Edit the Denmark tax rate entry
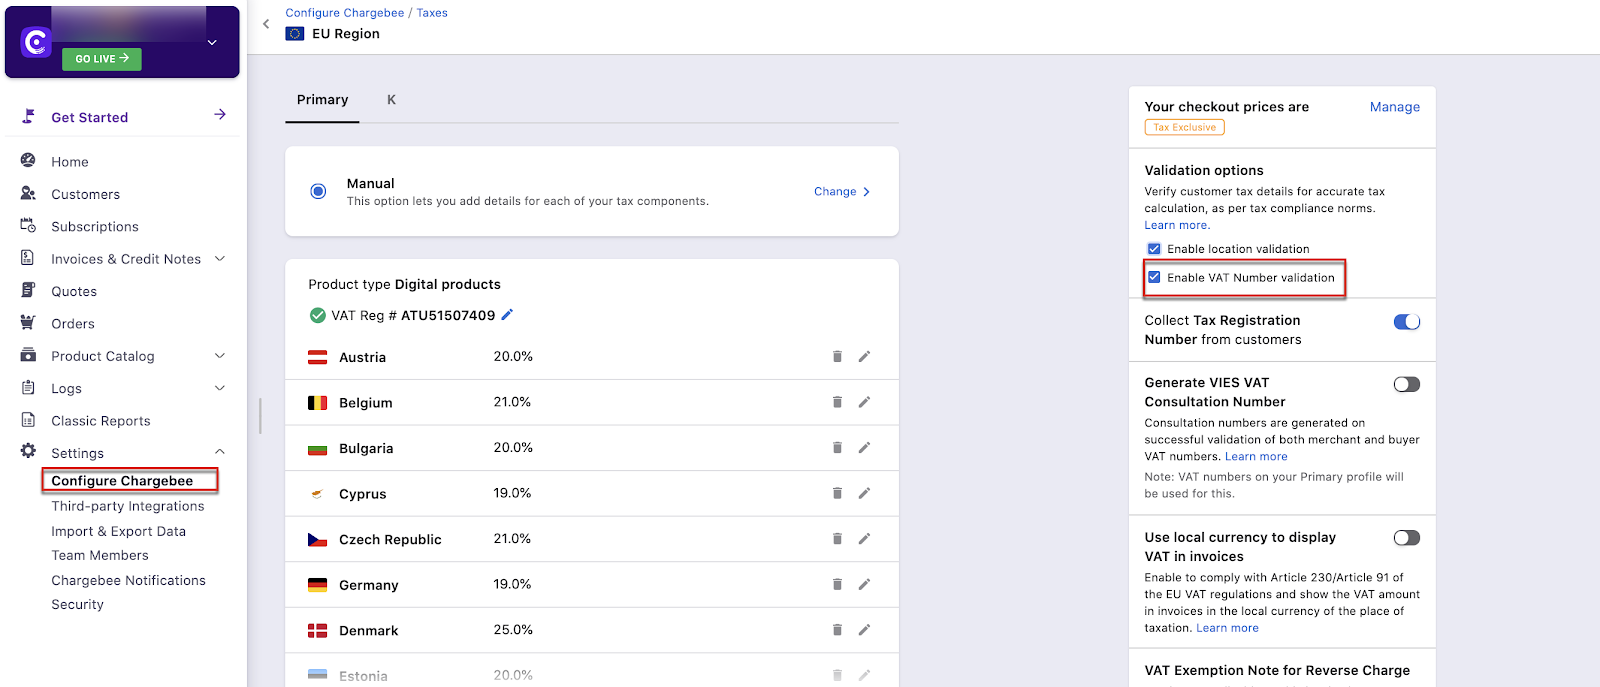The height and width of the screenshot is (687, 1600). pos(864,630)
